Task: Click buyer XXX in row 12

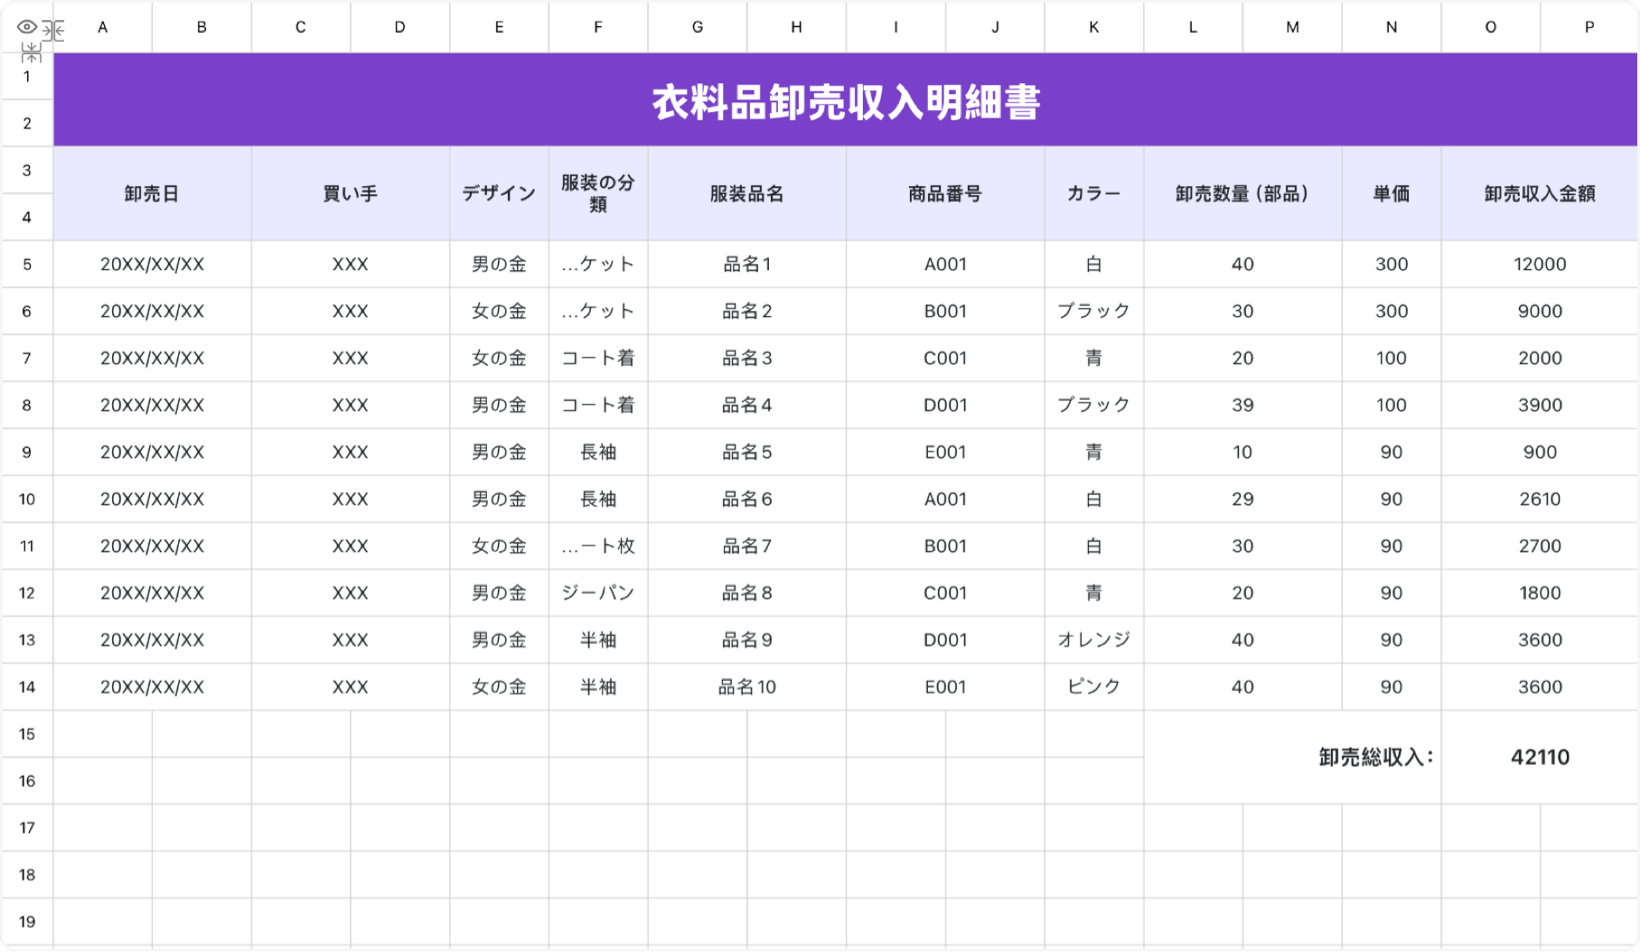Action: [350, 593]
